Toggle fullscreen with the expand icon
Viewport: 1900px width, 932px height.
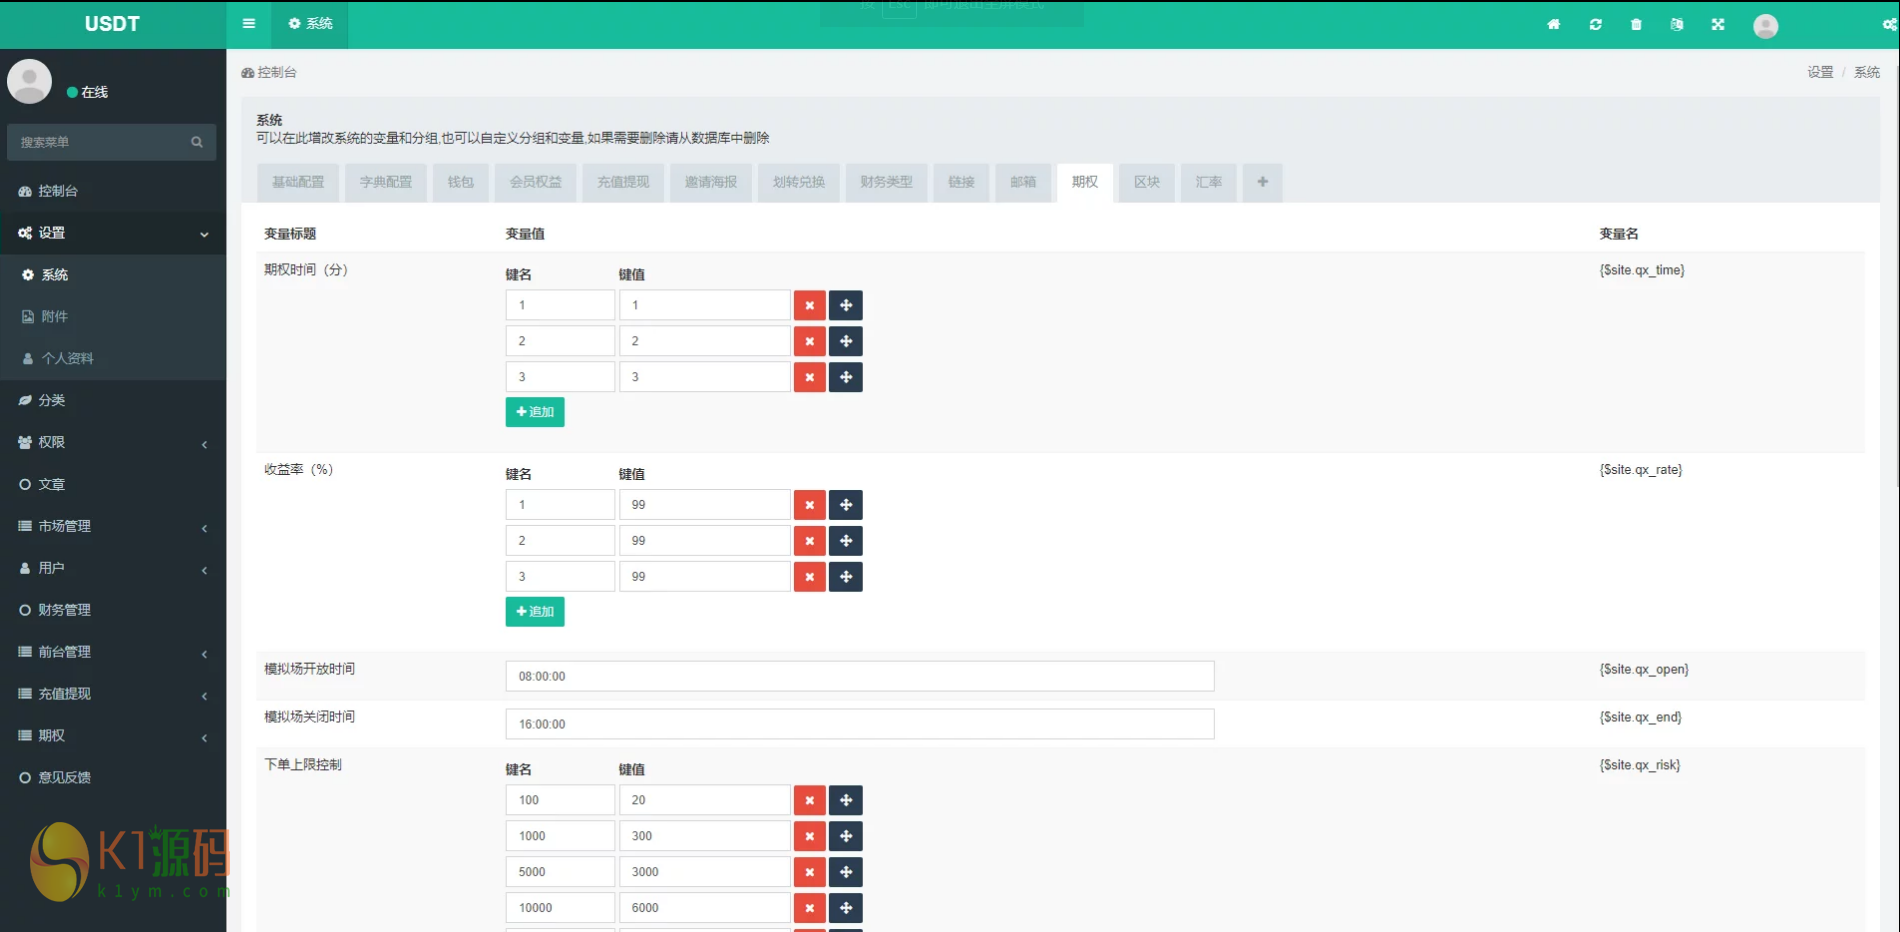coord(1717,25)
